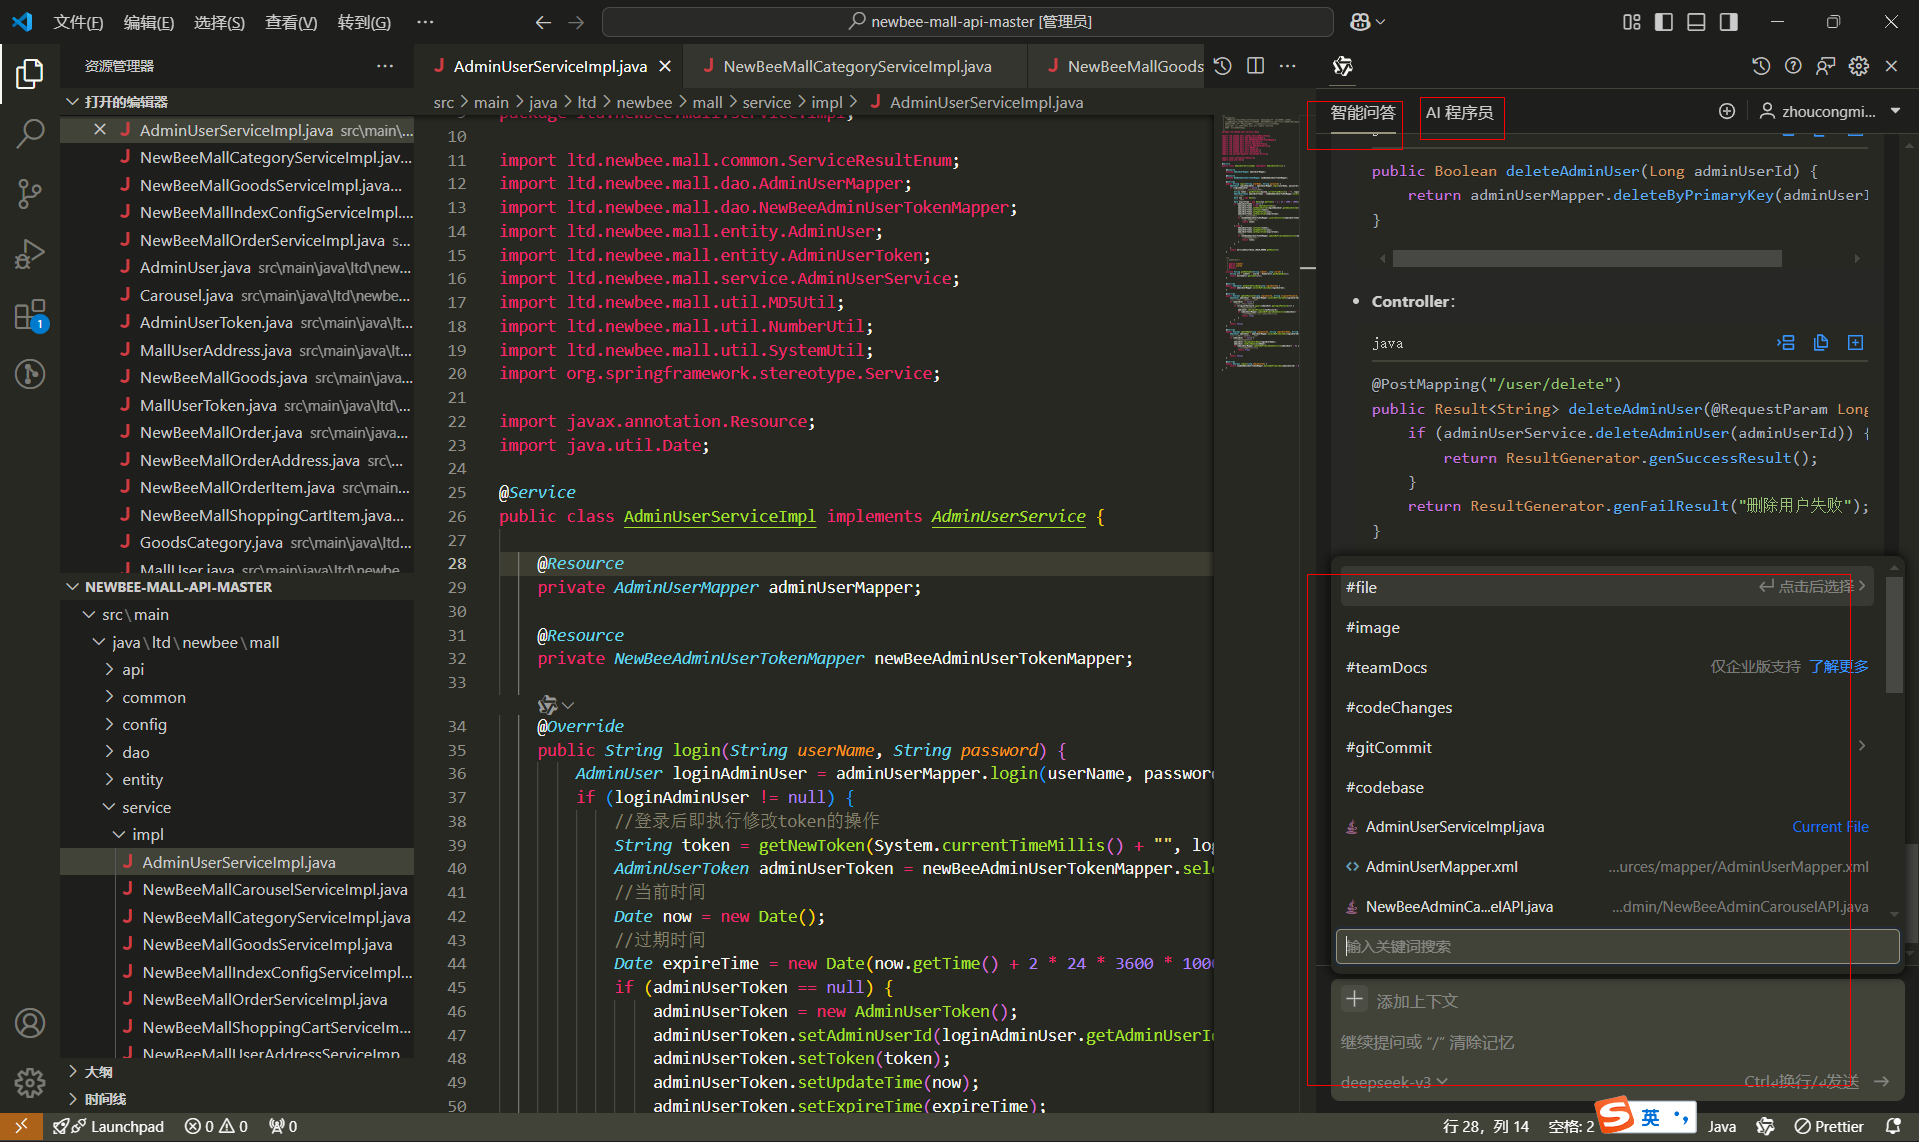Toggle the bottom panel layout button

tap(1696, 22)
